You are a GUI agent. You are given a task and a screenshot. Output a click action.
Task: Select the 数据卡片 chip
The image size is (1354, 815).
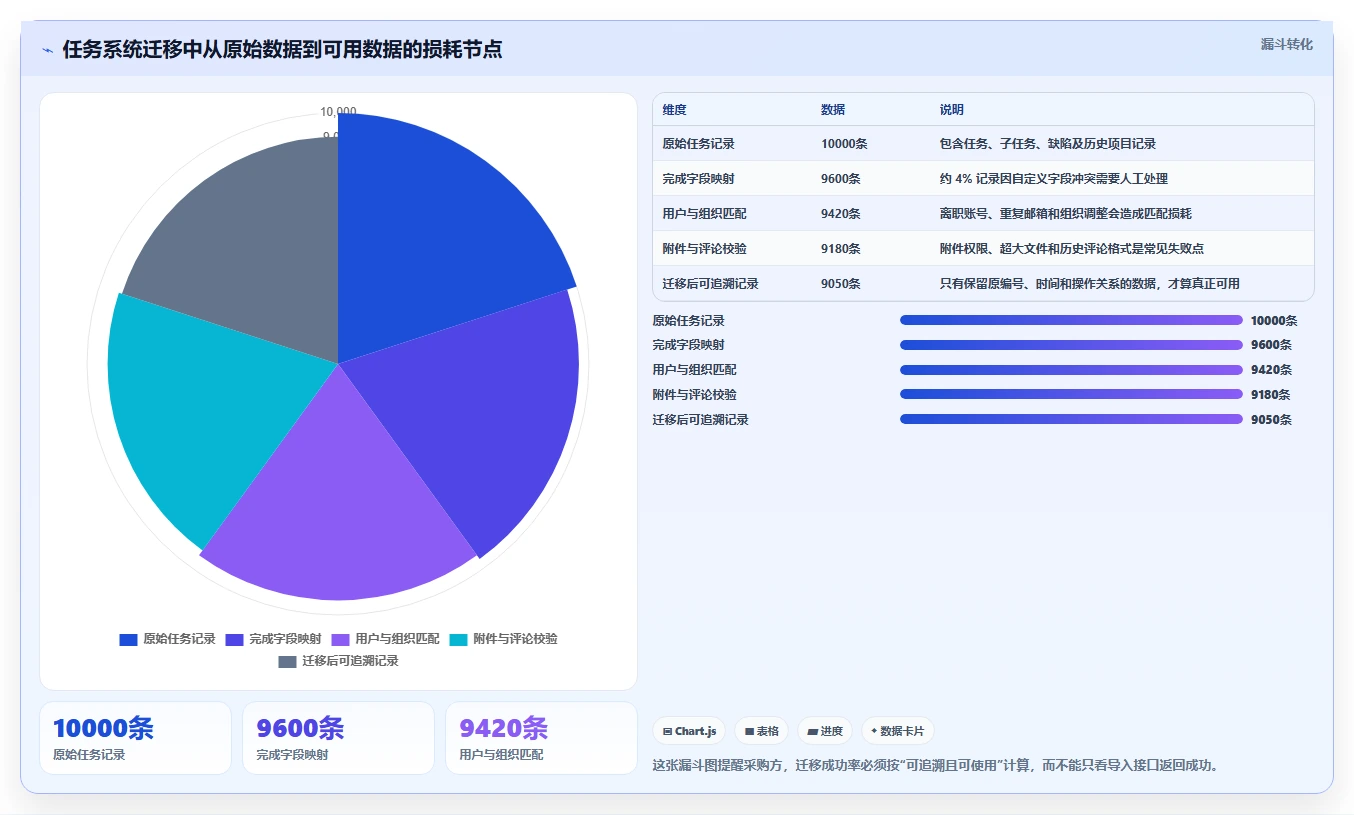pos(897,731)
